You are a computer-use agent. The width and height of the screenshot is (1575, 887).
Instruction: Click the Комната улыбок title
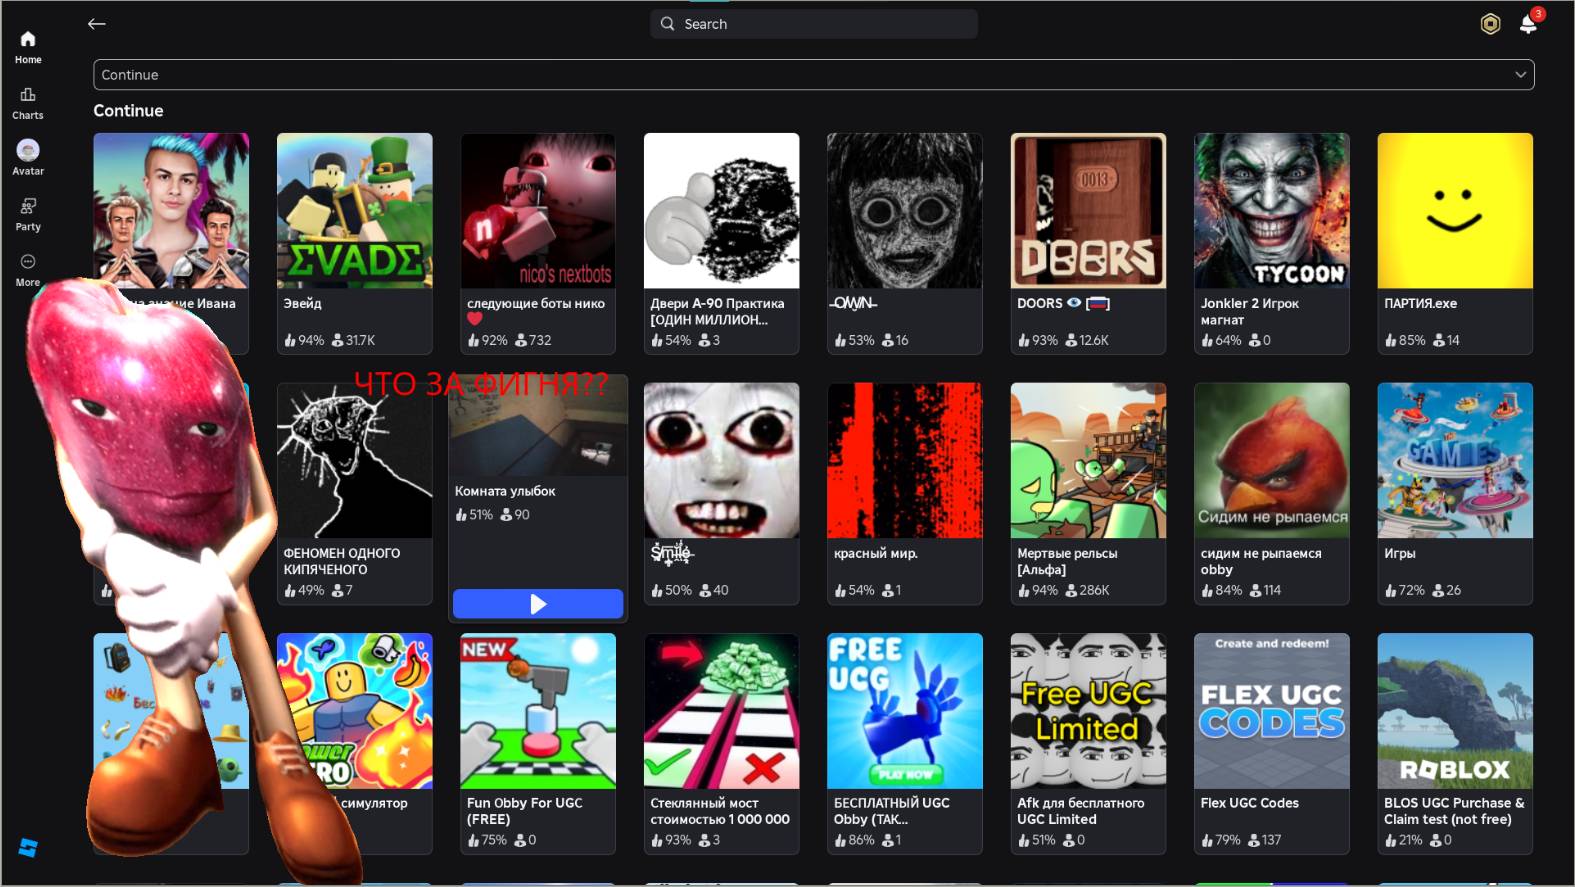click(505, 491)
